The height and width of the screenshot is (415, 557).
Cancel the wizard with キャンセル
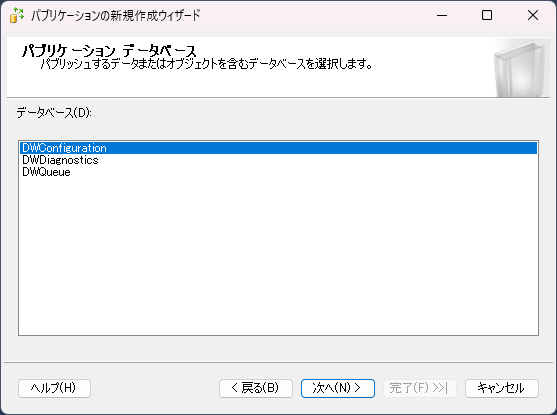coord(502,388)
